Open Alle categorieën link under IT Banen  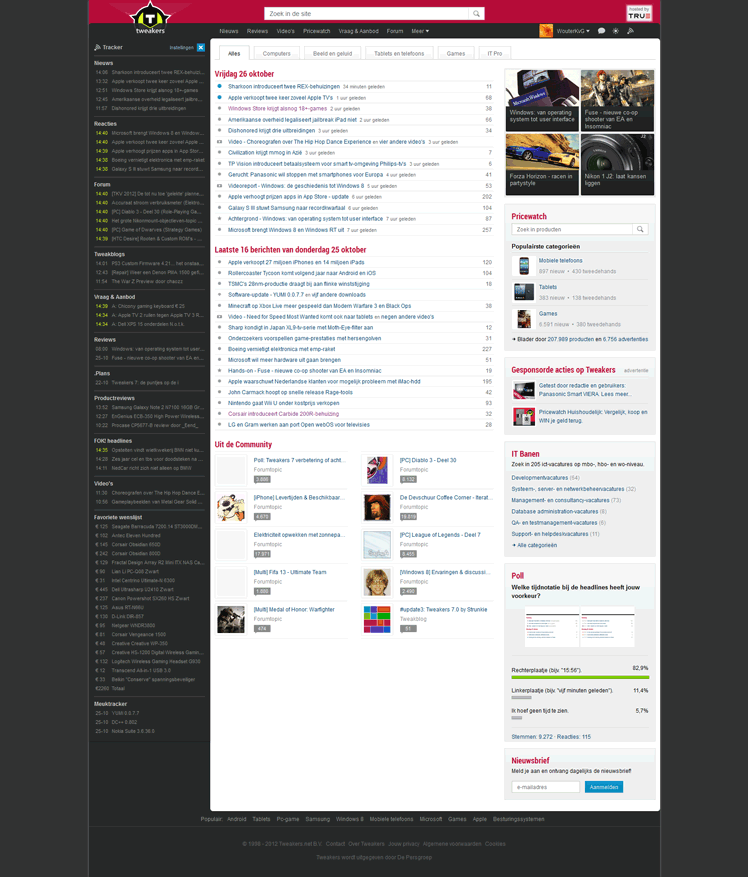pyautogui.click(x=537, y=545)
